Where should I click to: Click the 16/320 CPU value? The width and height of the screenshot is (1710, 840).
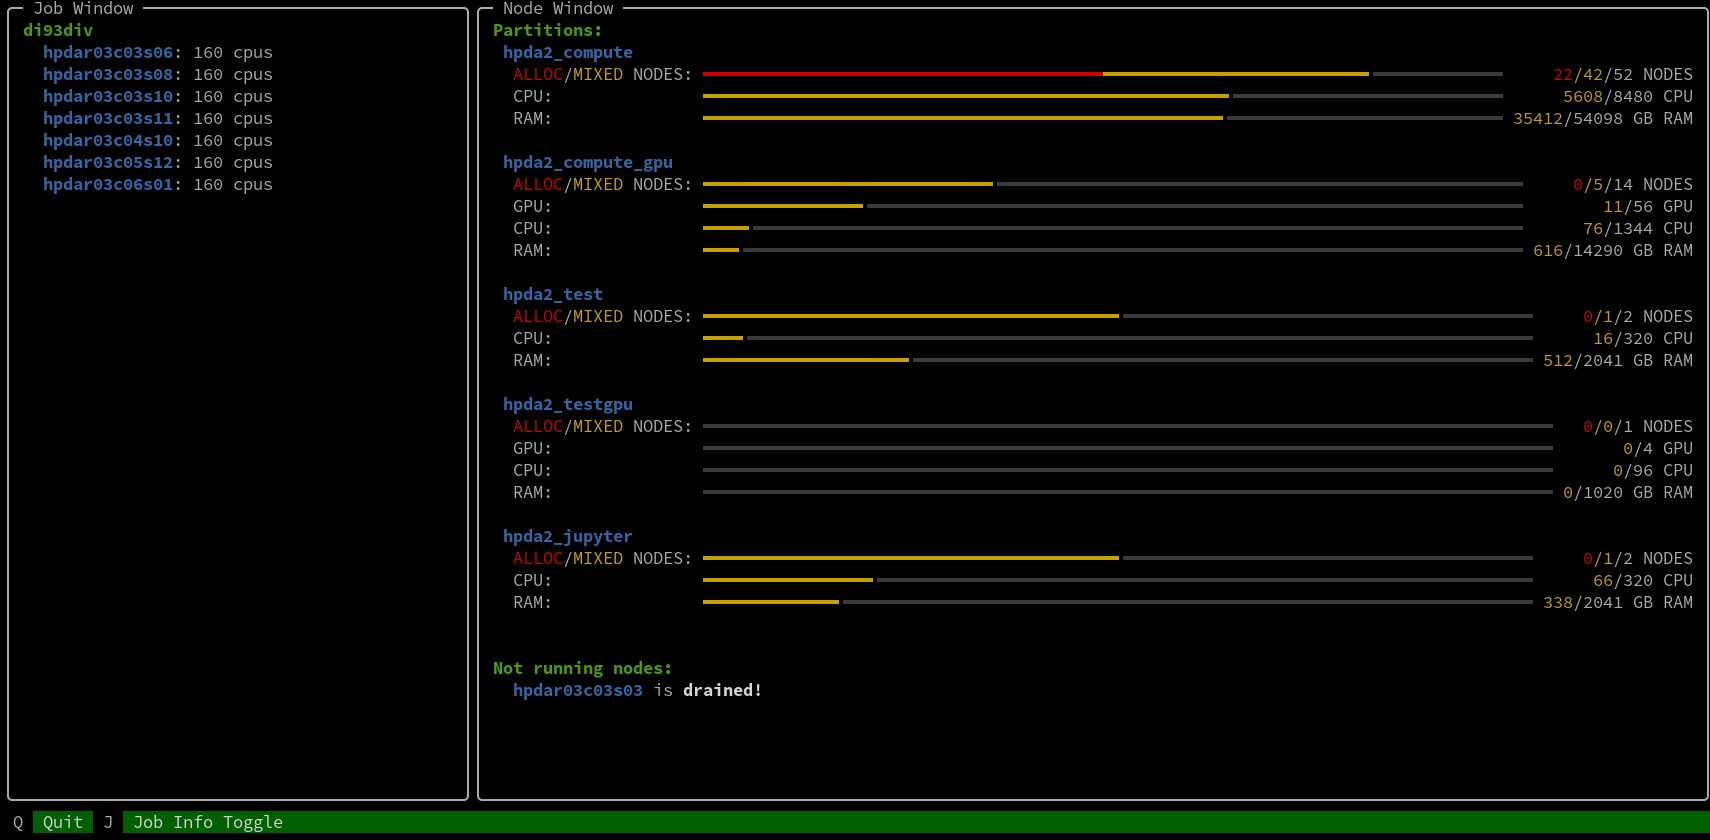click(1643, 338)
